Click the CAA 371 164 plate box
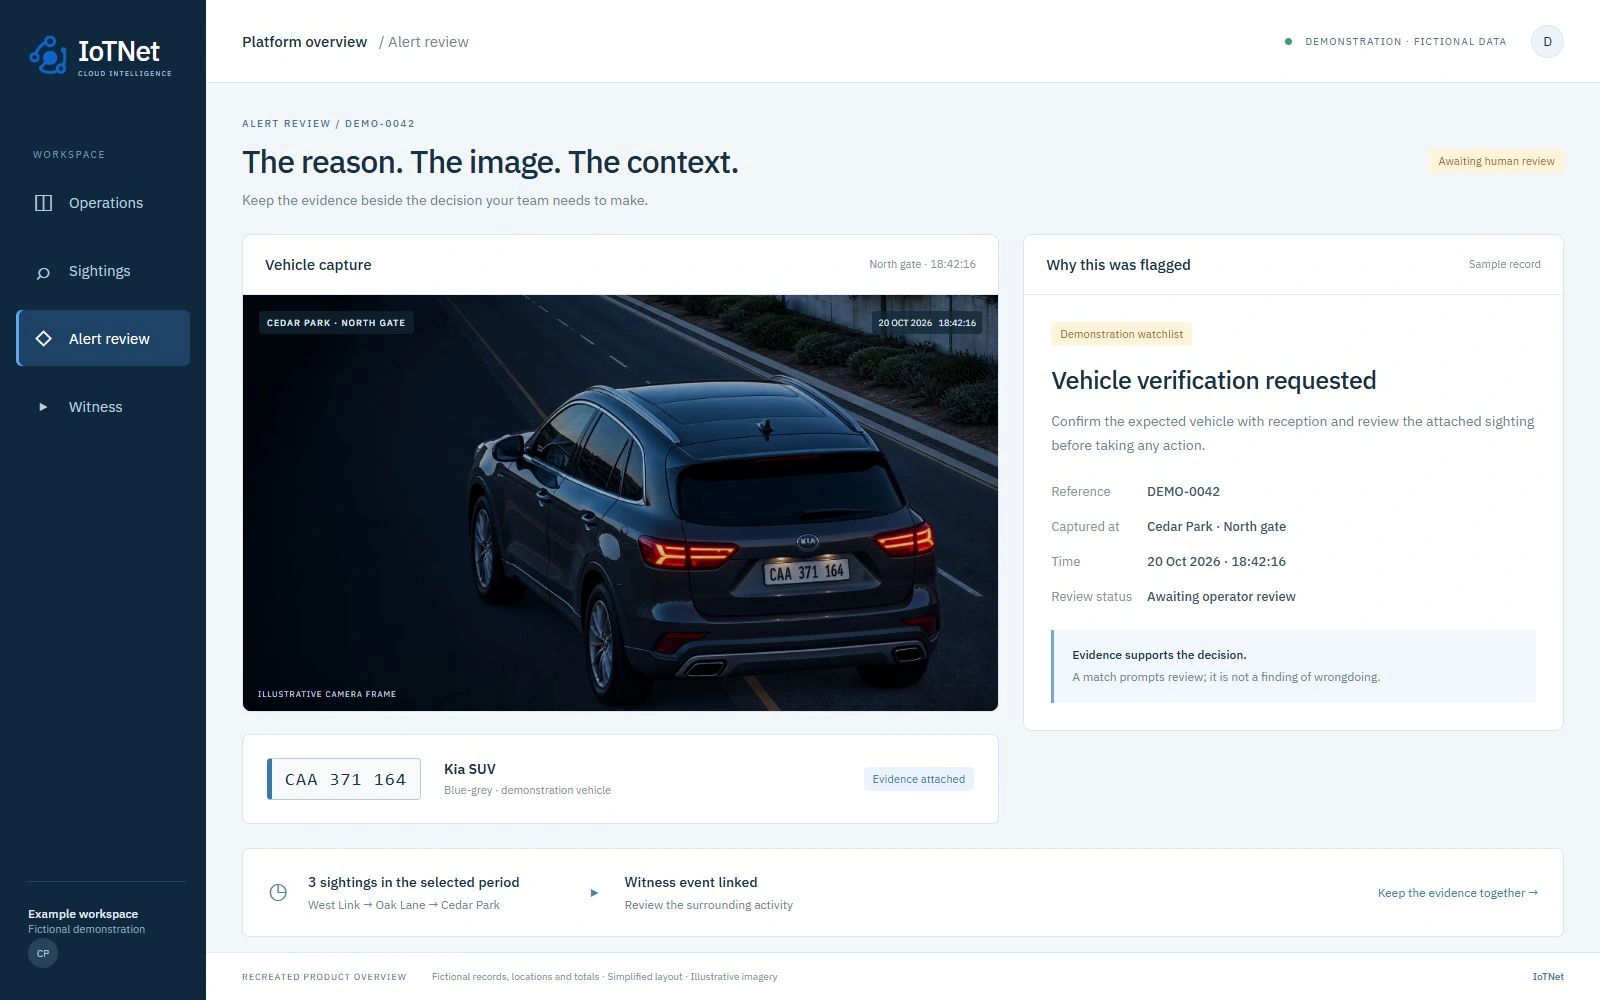Image resolution: width=1600 pixels, height=1000 pixels. (x=344, y=779)
